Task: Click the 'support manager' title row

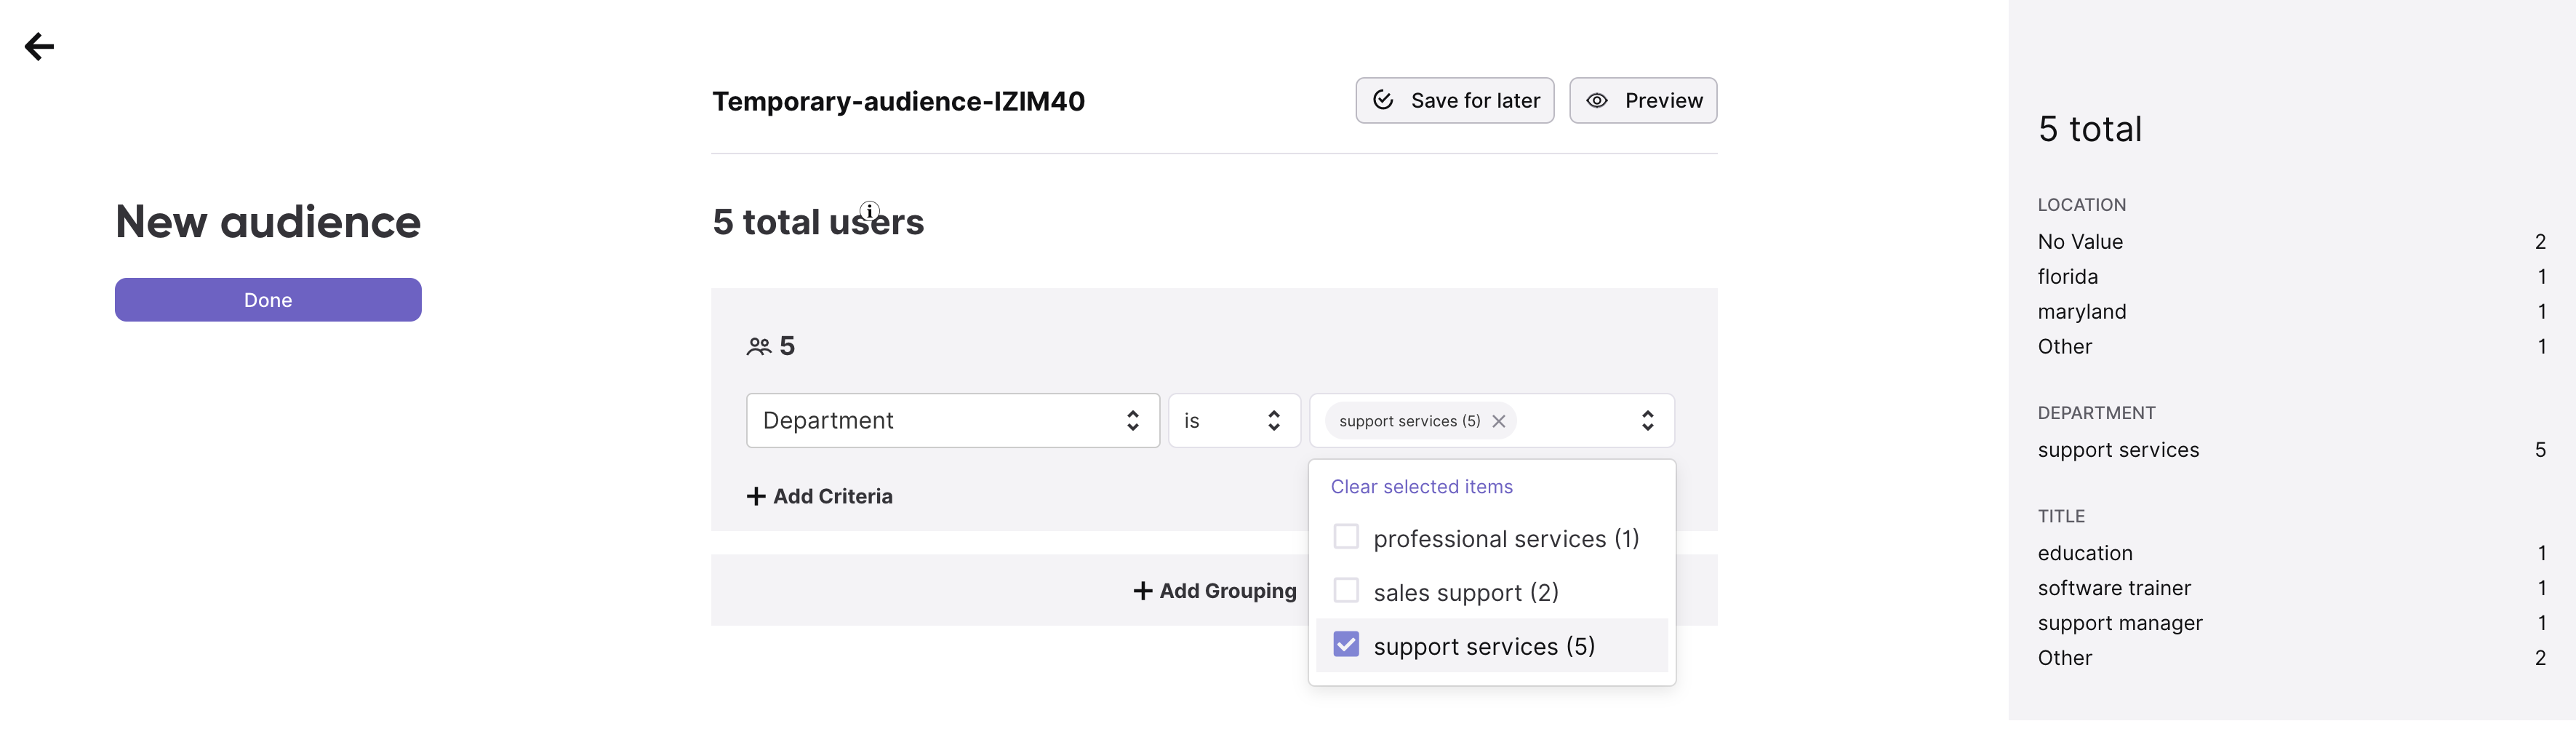Action: pos(2291,623)
